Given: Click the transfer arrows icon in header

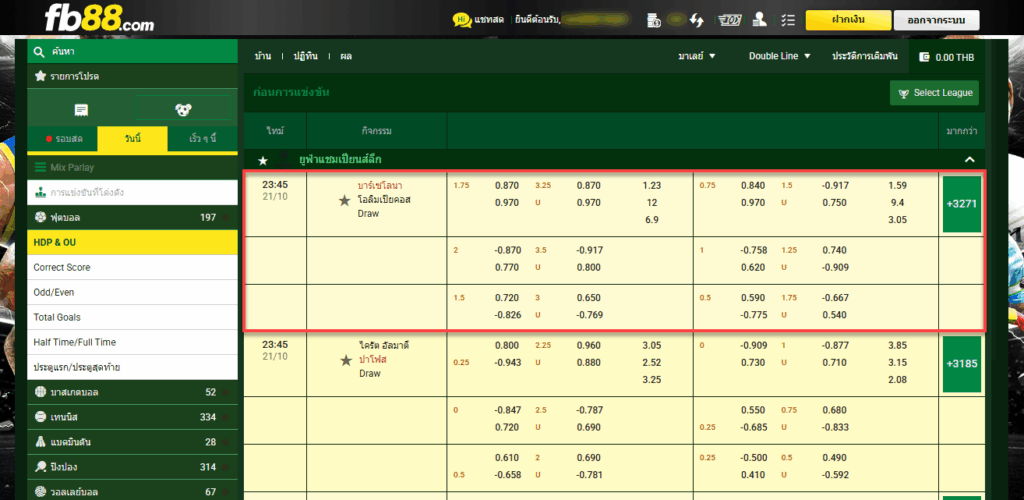Looking at the screenshot, I should 697,20.
